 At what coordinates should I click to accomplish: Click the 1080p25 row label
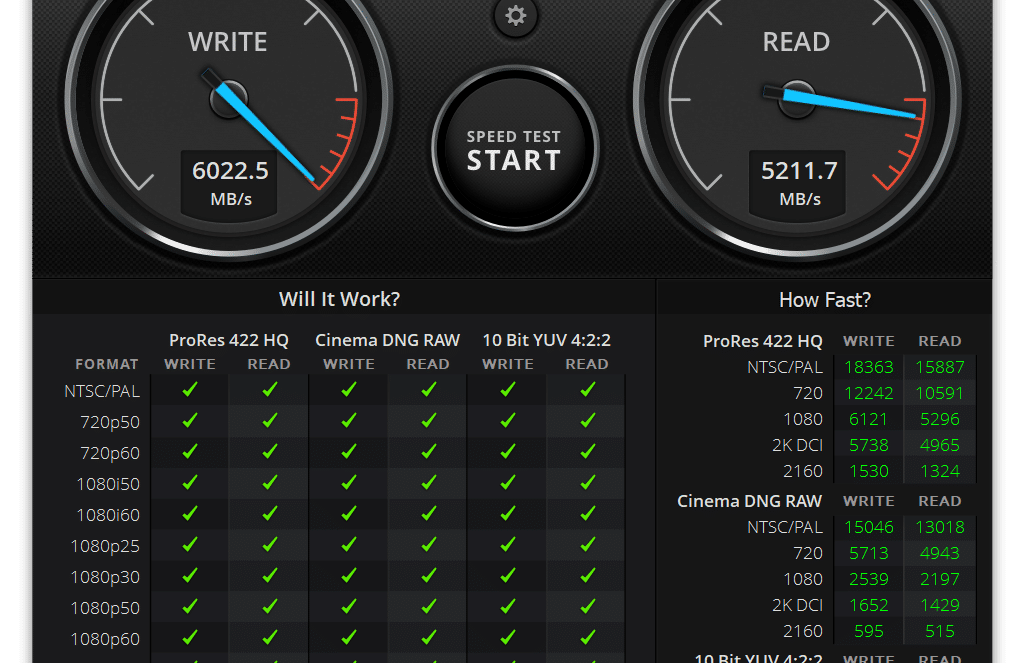tap(105, 546)
